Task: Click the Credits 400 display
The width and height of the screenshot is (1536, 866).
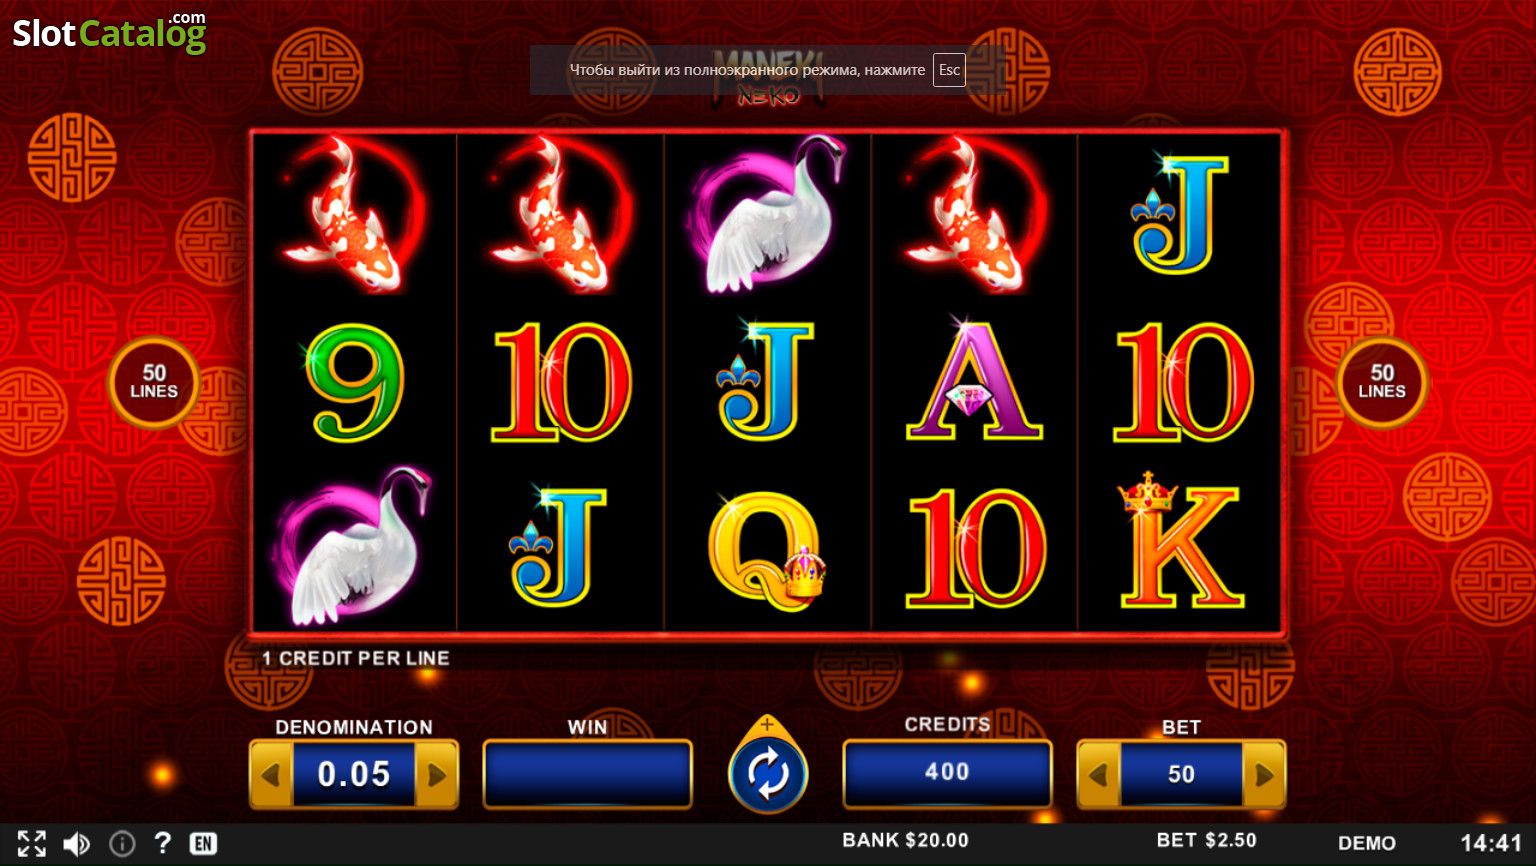Action: point(947,772)
